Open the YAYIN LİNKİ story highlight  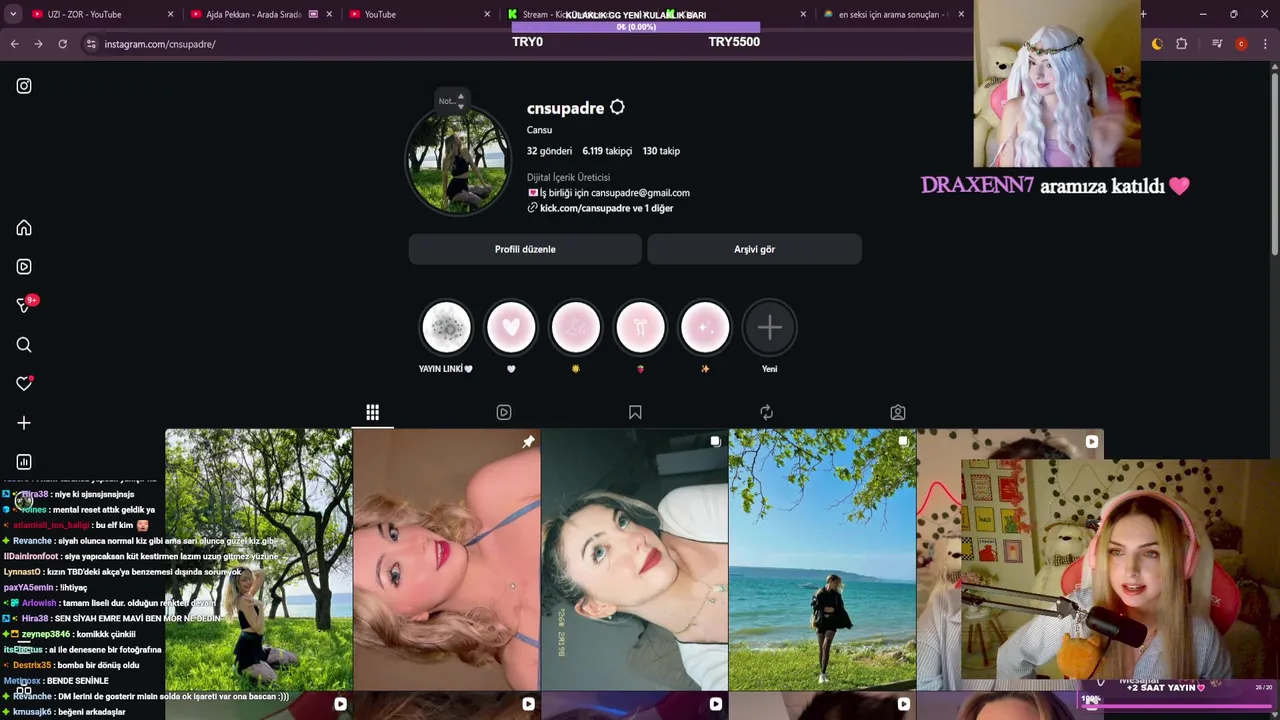click(446, 327)
